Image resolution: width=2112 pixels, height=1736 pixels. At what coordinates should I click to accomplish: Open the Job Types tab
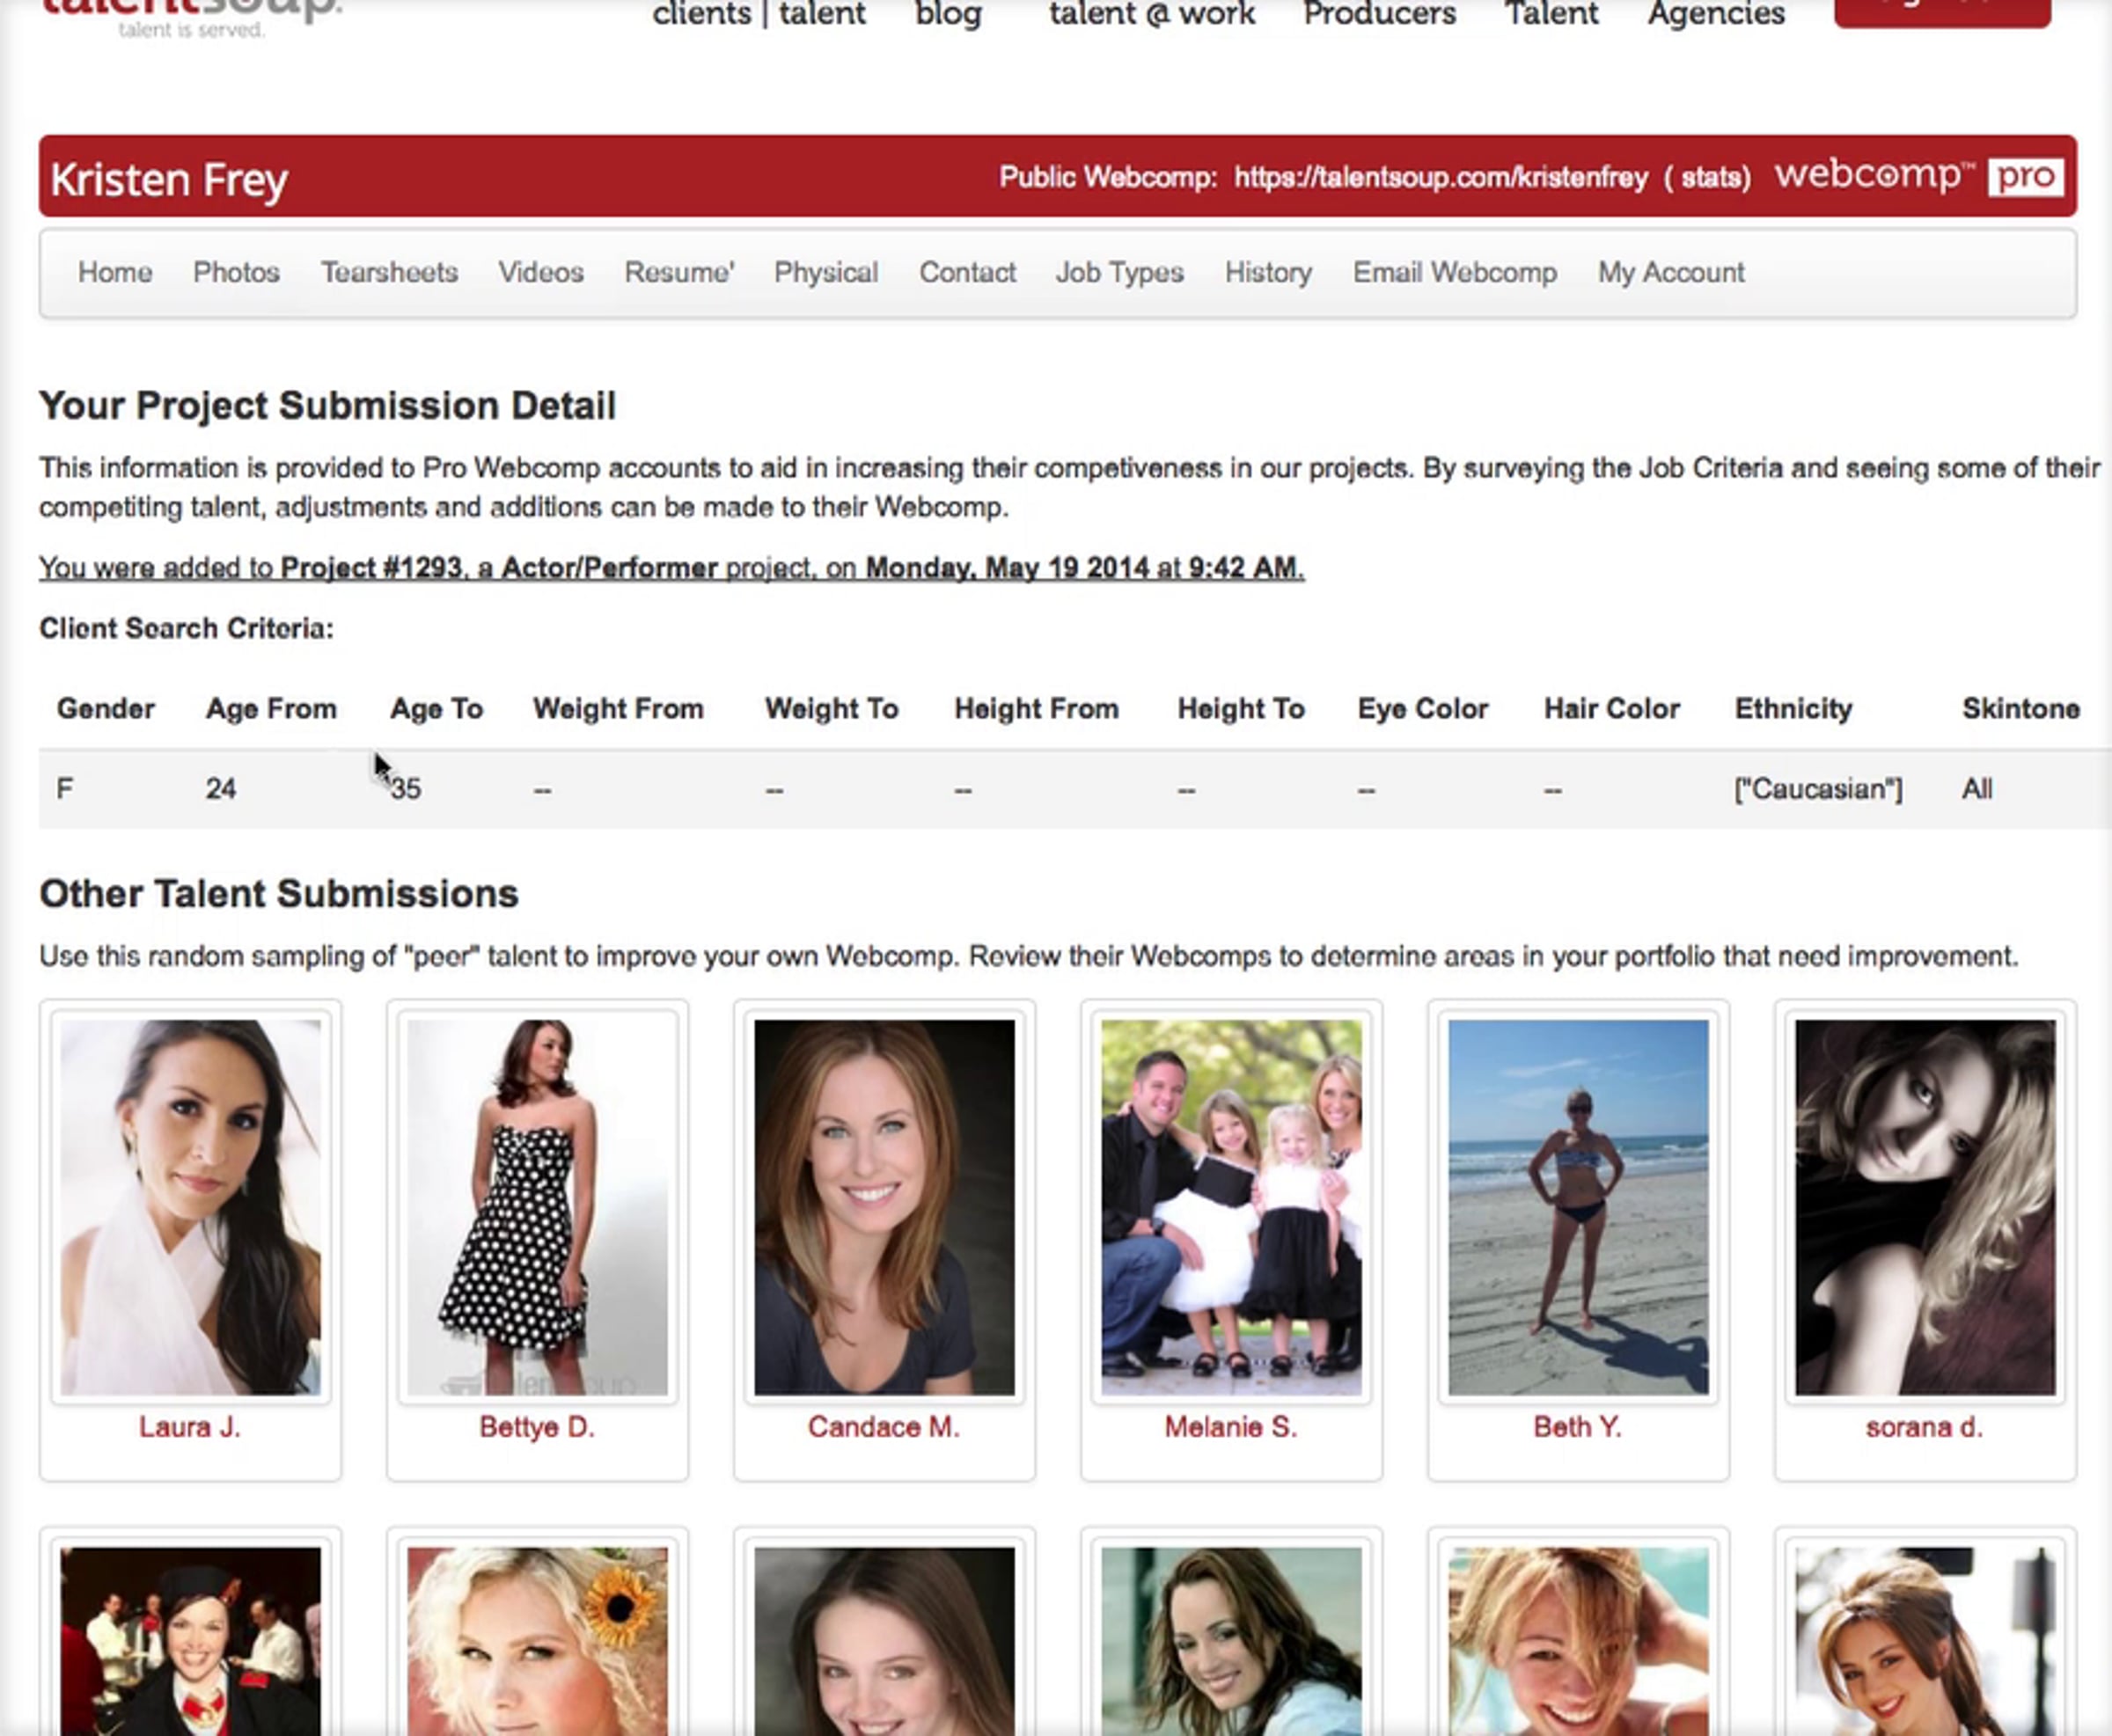(1119, 272)
